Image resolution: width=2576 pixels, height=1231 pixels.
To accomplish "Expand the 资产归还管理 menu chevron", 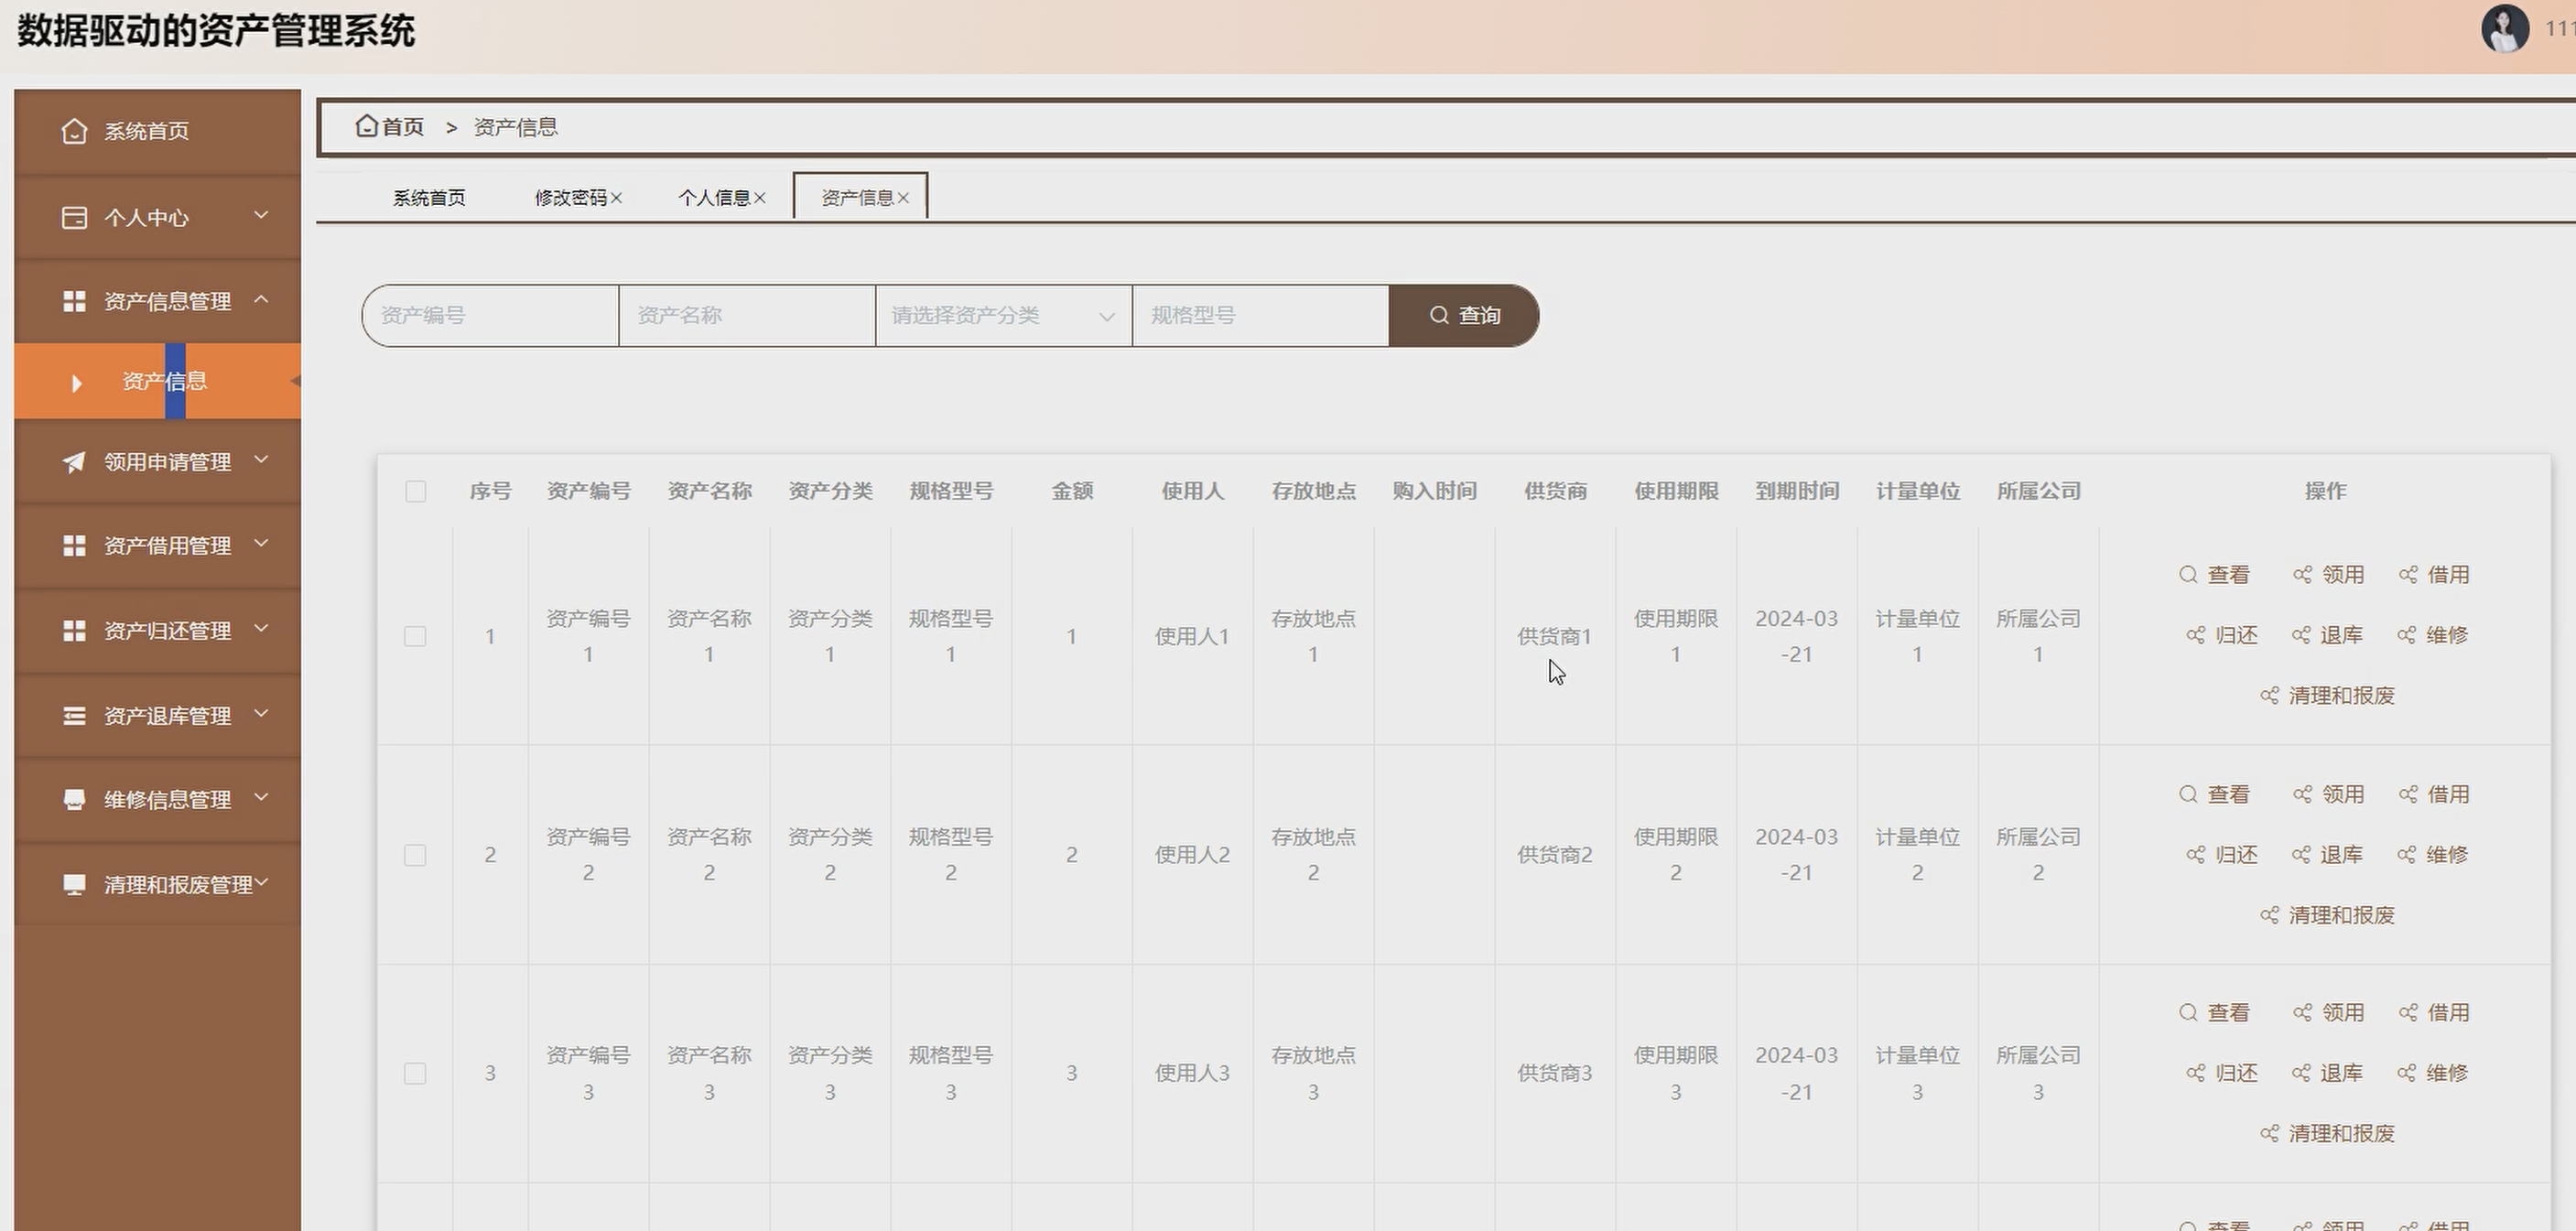I will click(261, 628).
